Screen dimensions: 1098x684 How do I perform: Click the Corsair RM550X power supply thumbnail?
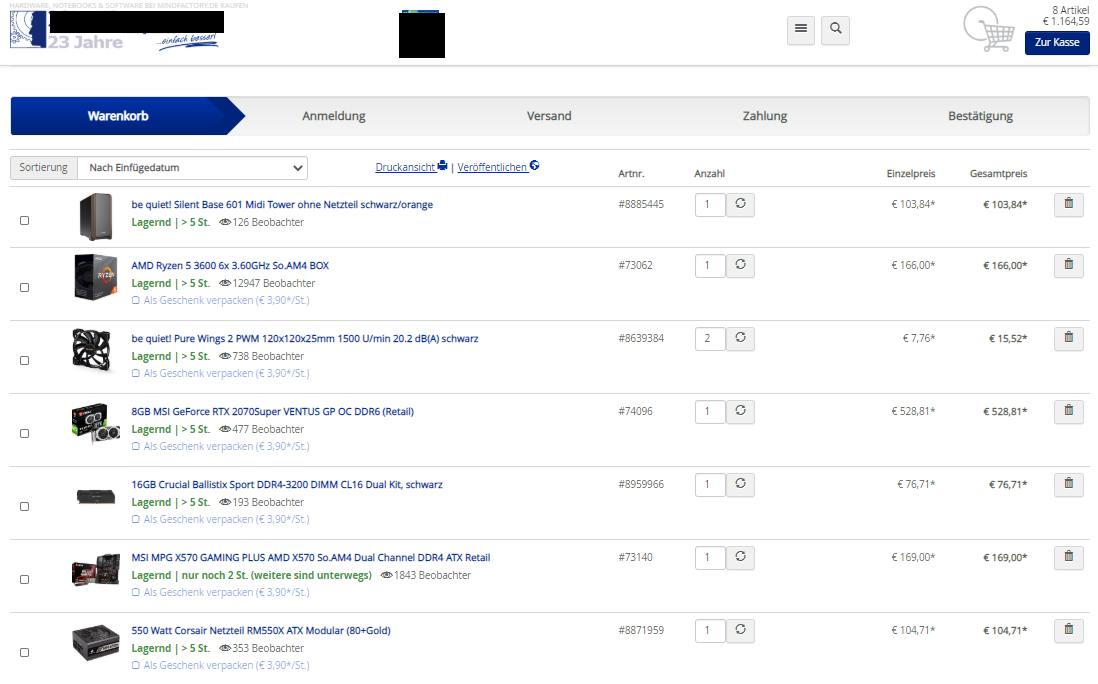[96, 642]
